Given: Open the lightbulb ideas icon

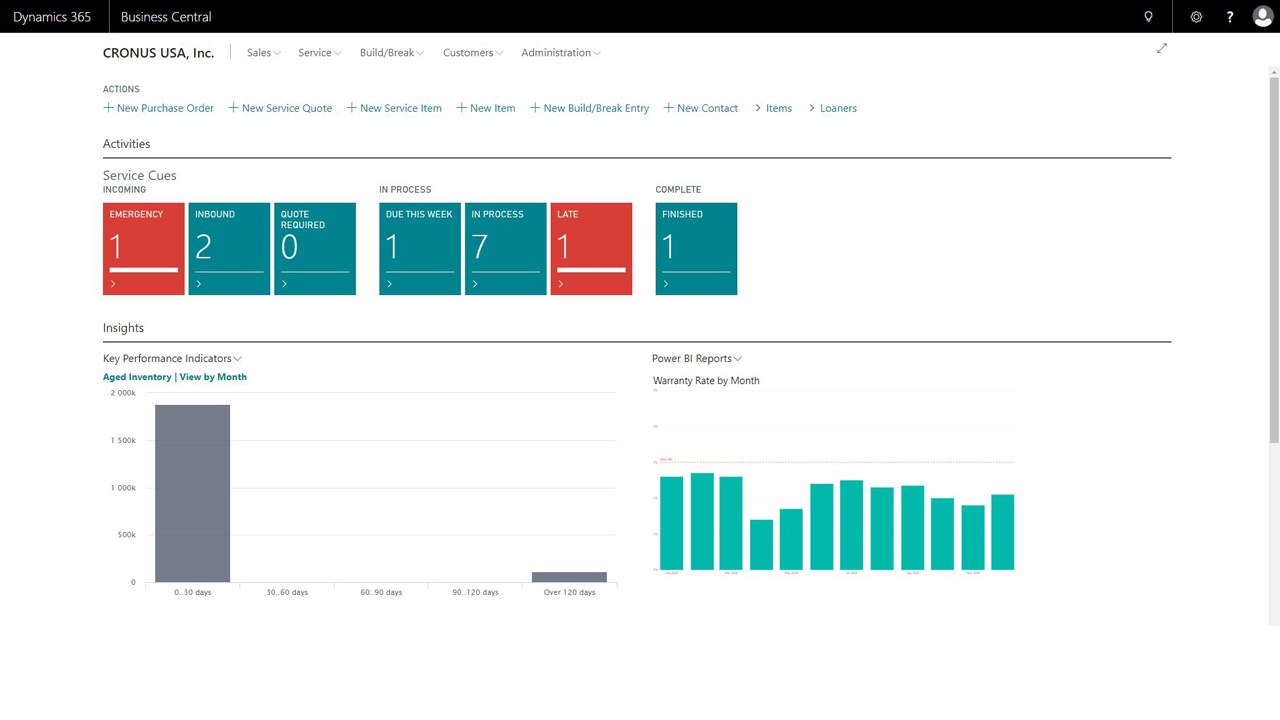Looking at the screenshot, I should point(1148,17).
